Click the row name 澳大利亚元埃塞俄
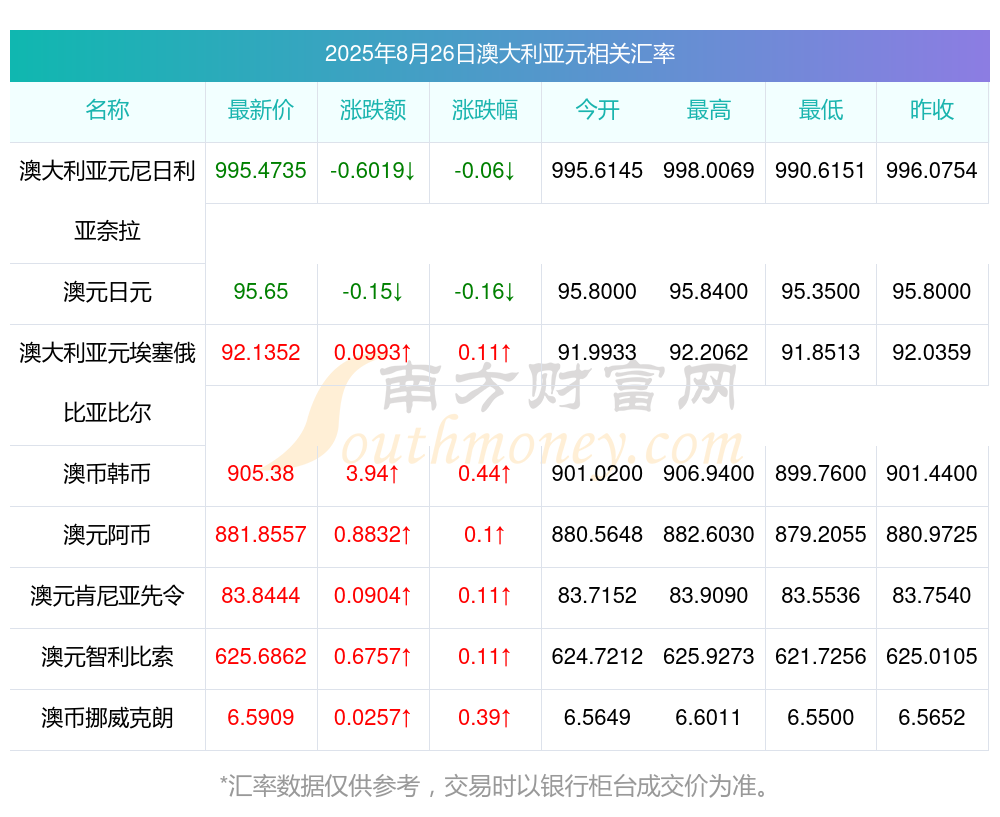The width and height of the screenshot is (1000, 817). 107,353
